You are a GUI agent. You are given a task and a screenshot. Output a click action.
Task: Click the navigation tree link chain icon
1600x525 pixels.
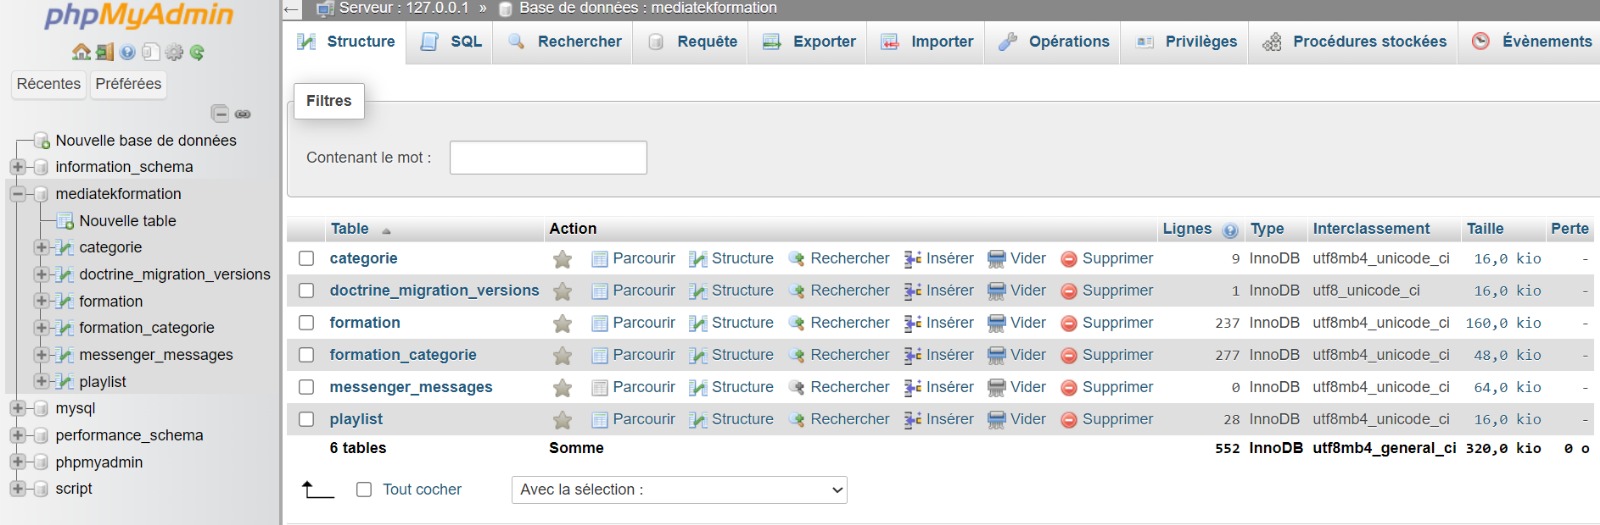(243, 114)
